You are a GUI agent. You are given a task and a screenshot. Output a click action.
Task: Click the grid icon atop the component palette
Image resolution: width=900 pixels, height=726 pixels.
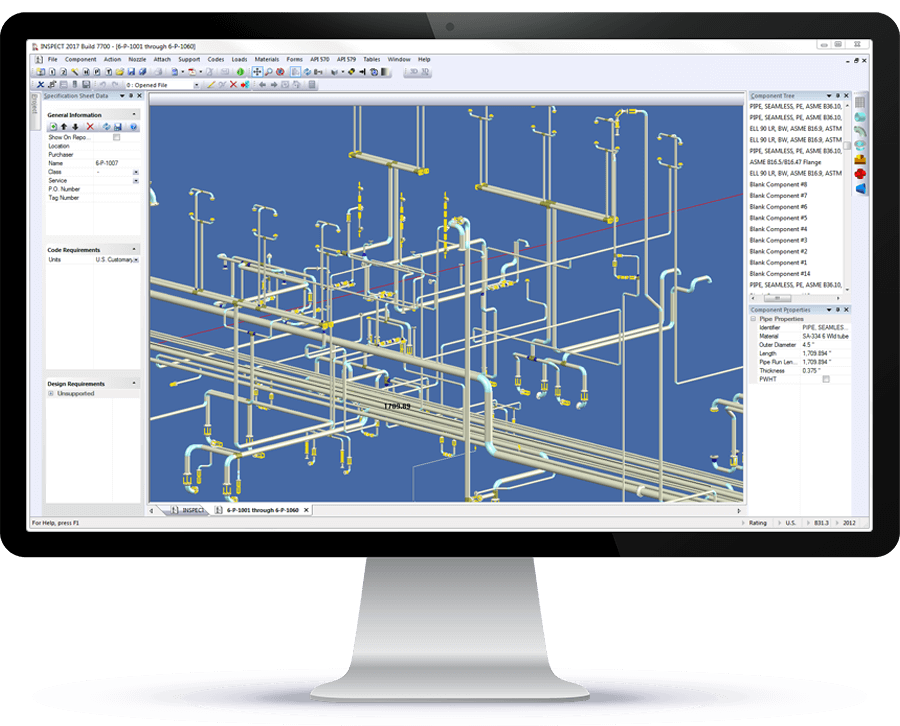860,102
